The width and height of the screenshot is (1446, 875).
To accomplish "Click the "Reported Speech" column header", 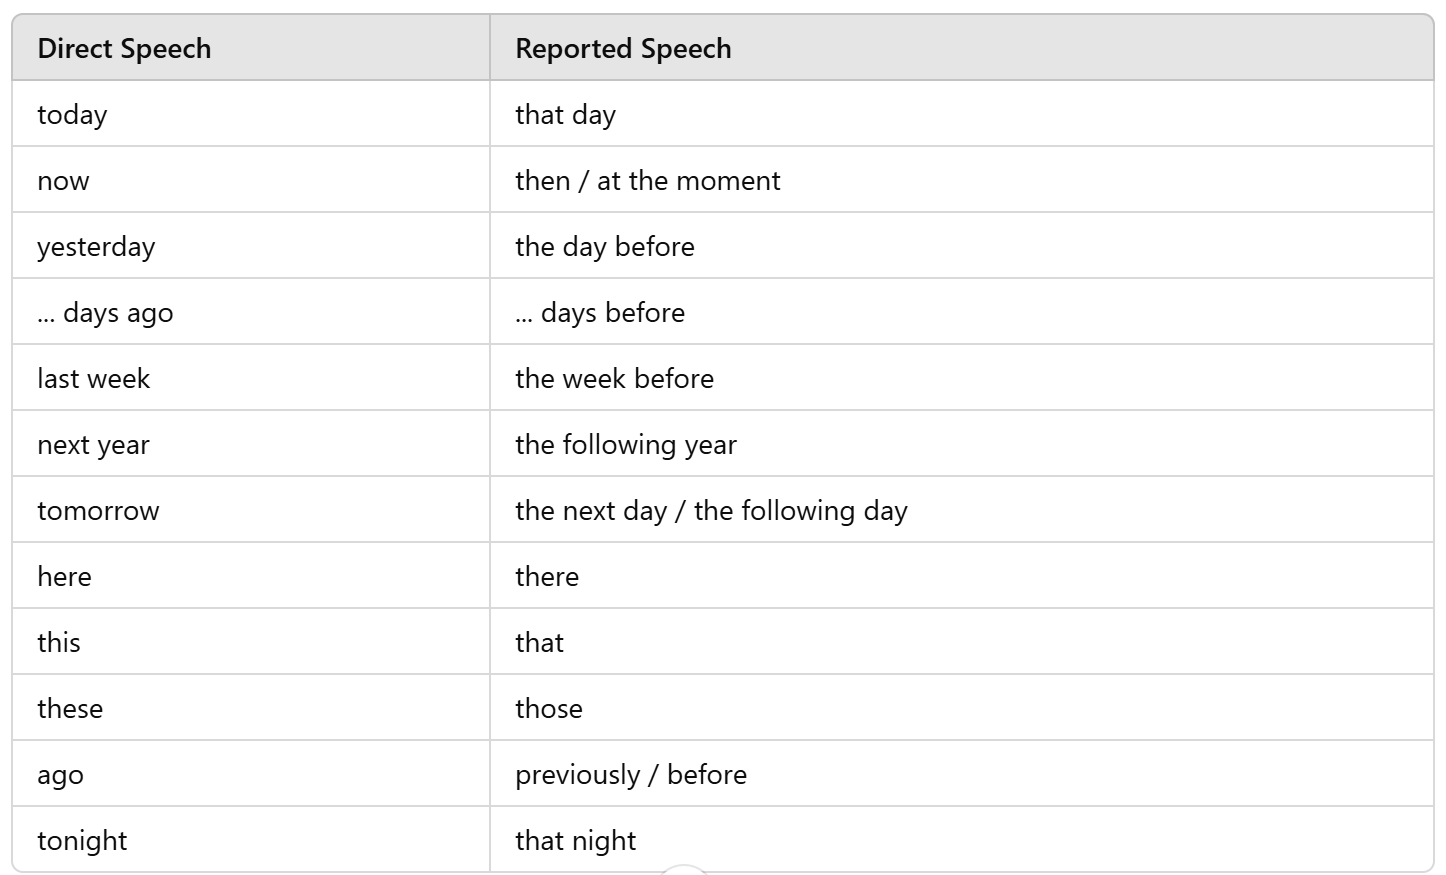I will (623, 49).
